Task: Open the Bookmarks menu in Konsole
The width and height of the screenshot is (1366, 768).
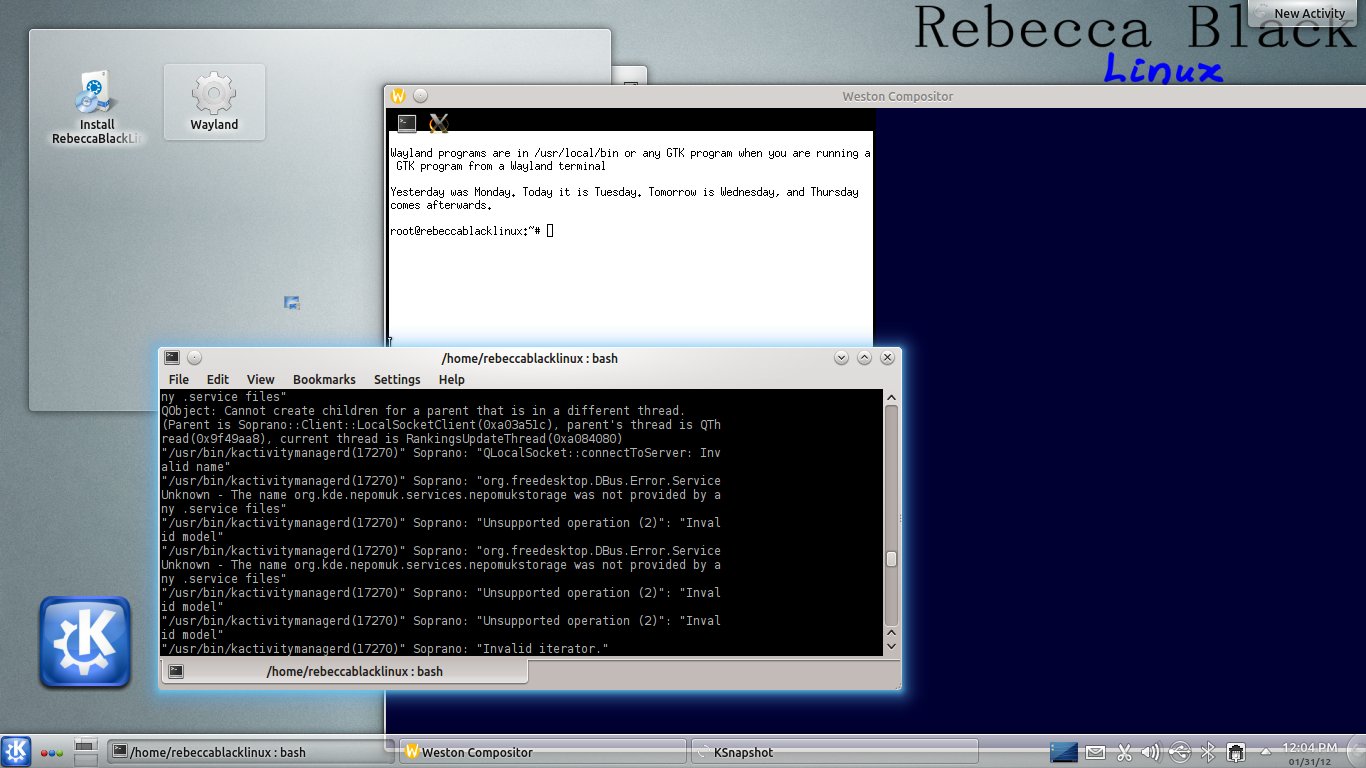Action: pos(324,379)
